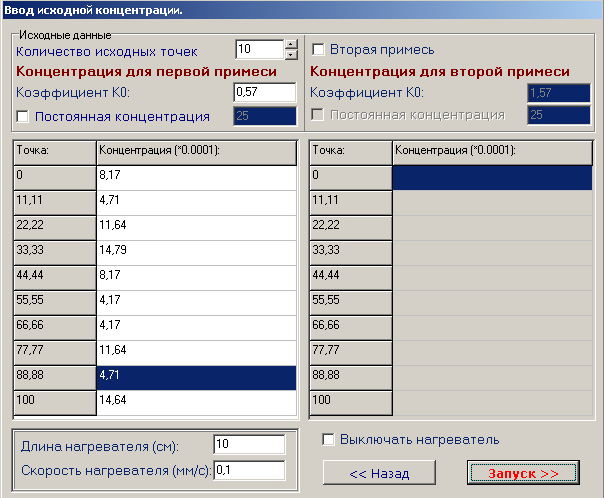Click left table row header 22,22

click(x=55, y=228)
